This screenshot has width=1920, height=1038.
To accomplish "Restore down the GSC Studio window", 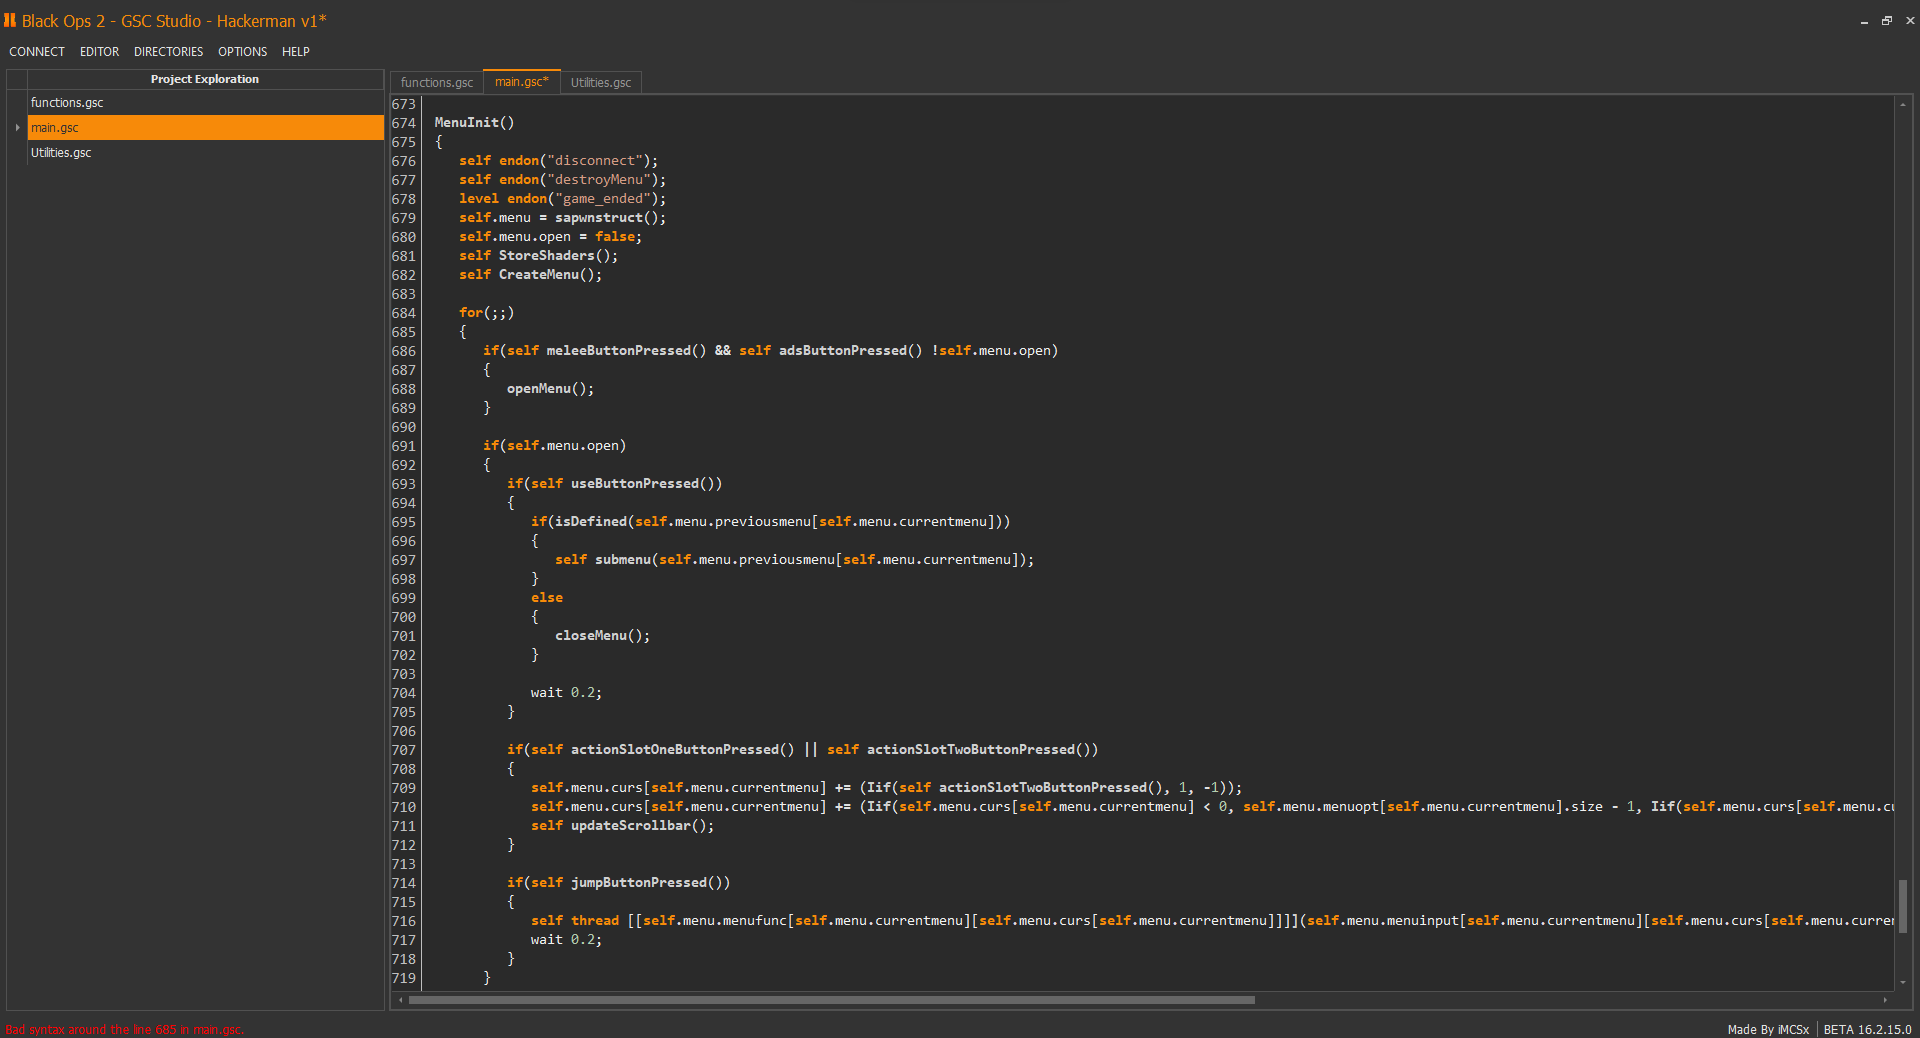I will tap(1887, 20).
